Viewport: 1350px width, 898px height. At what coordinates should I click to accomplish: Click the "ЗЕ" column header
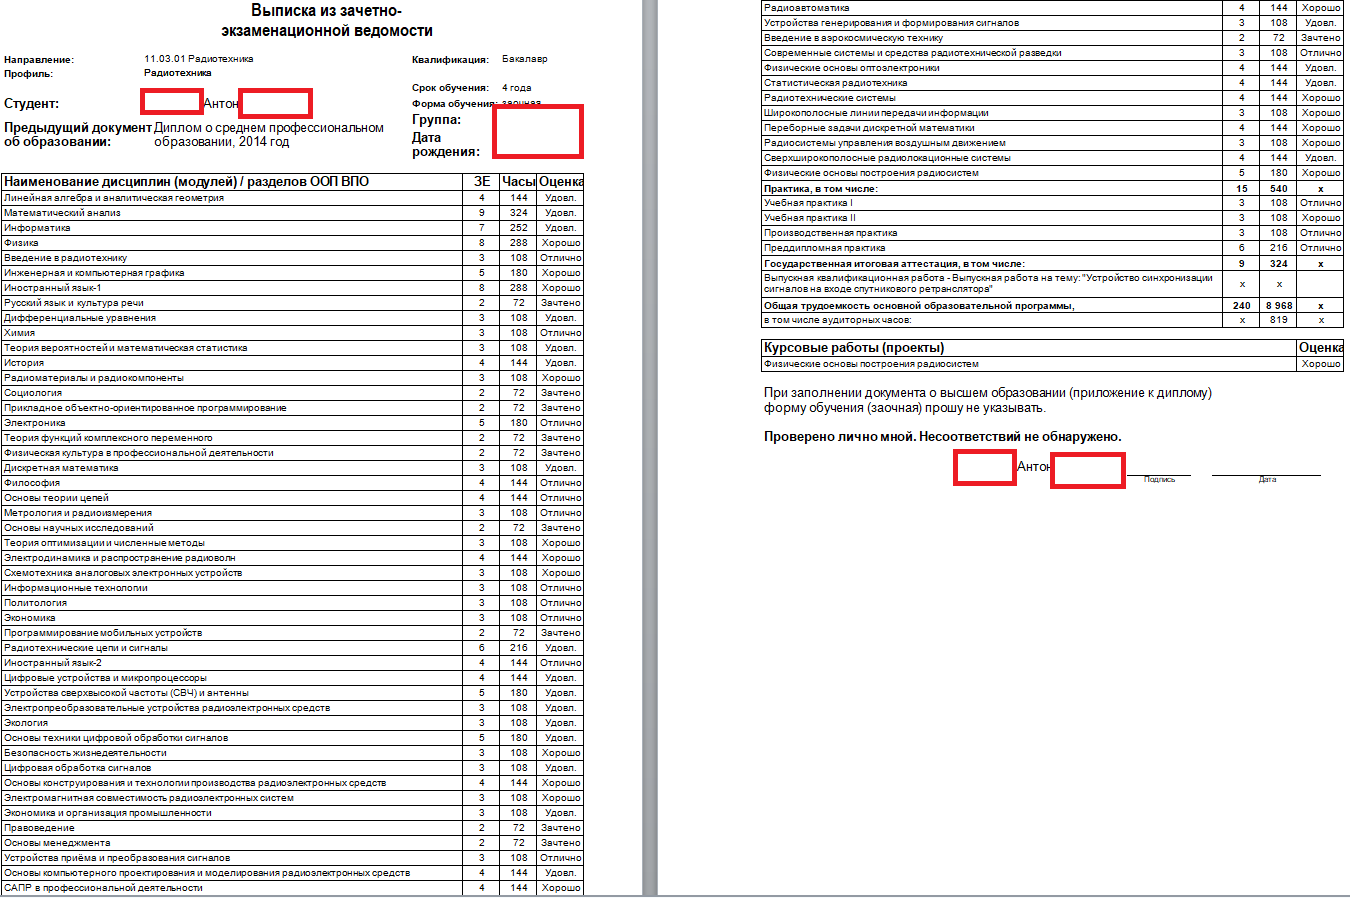tap(482, 182)
